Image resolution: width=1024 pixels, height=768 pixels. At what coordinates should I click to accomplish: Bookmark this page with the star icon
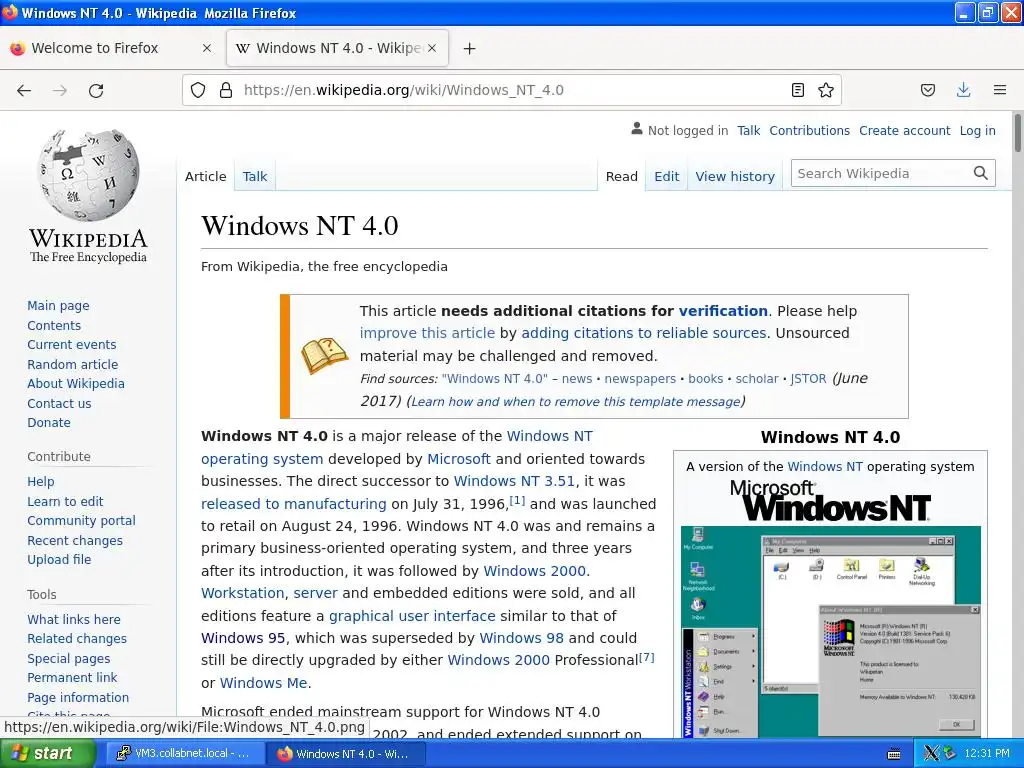pyautogui.click(x=826, y=90)
